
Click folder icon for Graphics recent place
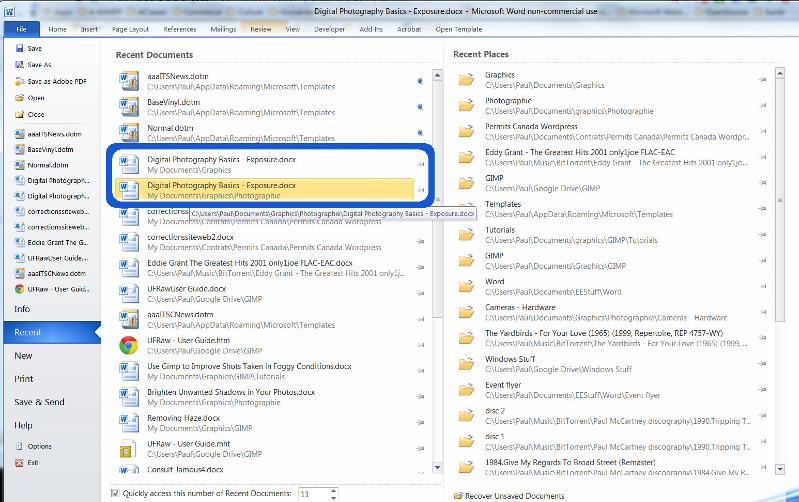click(466, 80)
